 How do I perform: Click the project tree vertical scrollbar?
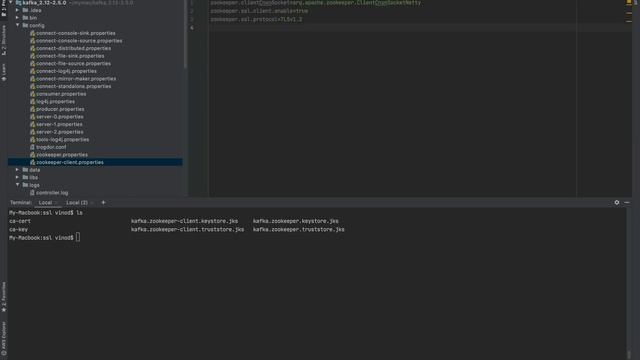[x=185, y=34]
